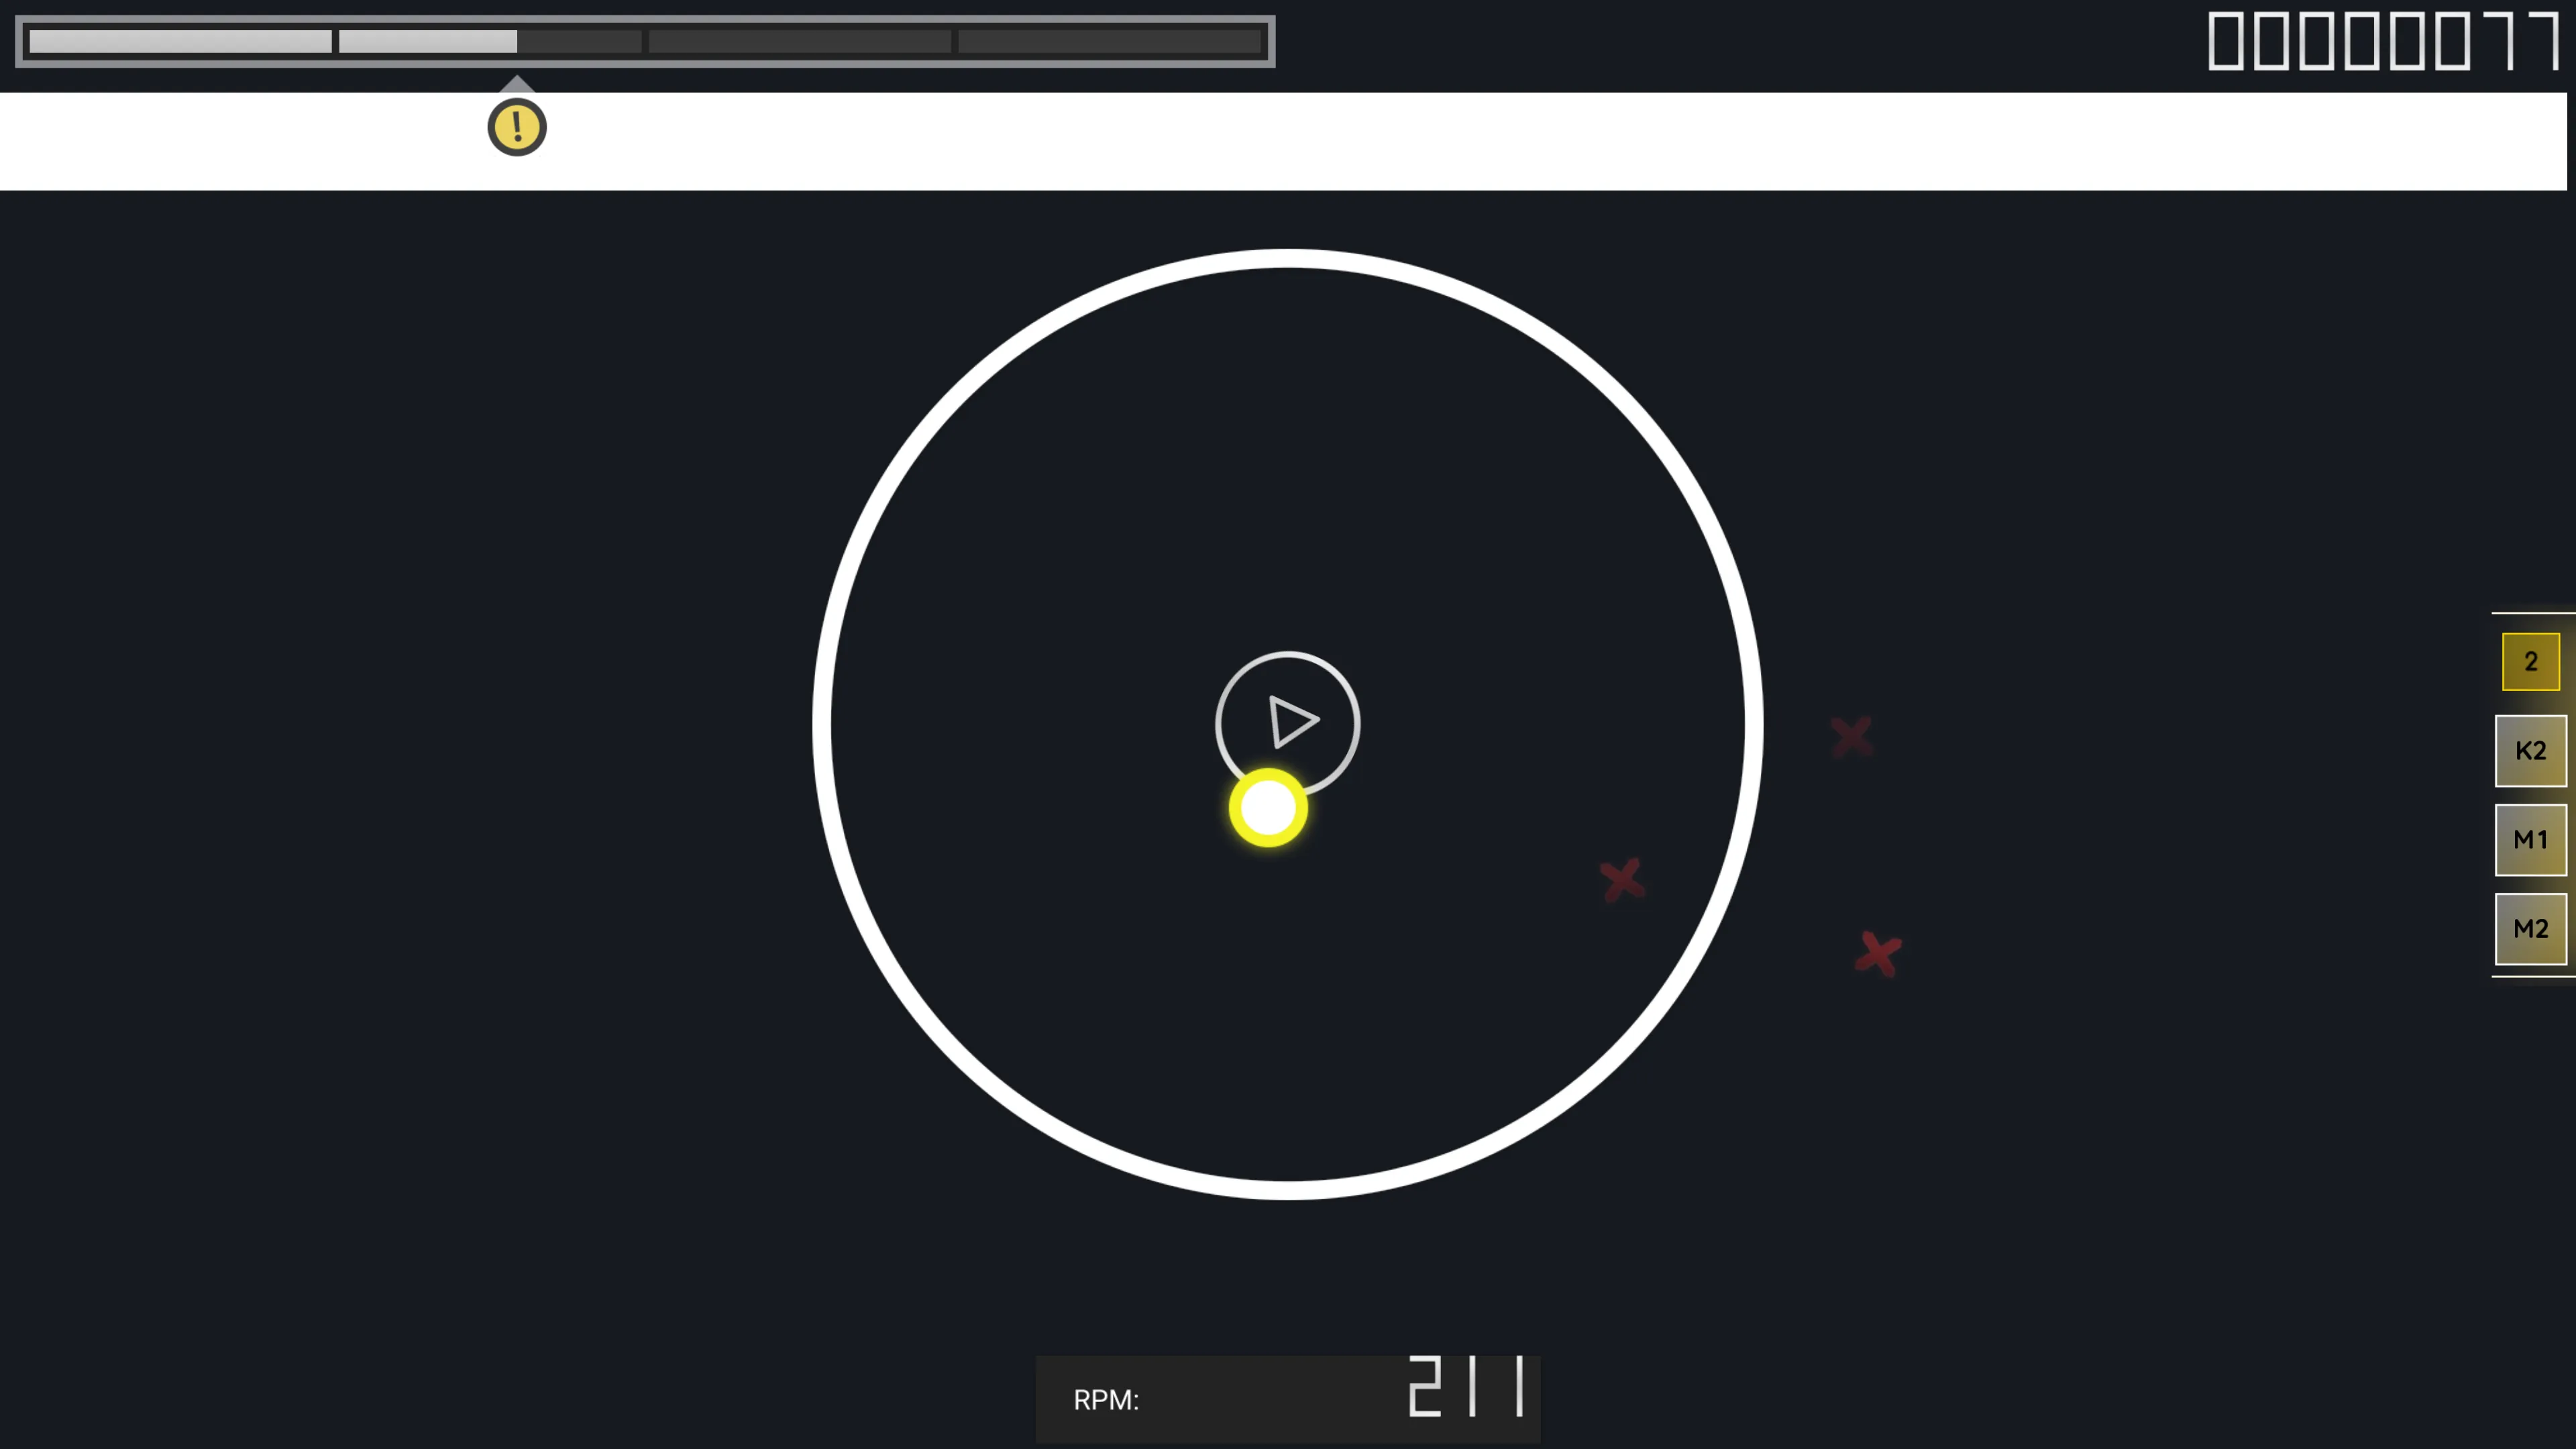Click the RPM label text

tap(1106, 1399)
